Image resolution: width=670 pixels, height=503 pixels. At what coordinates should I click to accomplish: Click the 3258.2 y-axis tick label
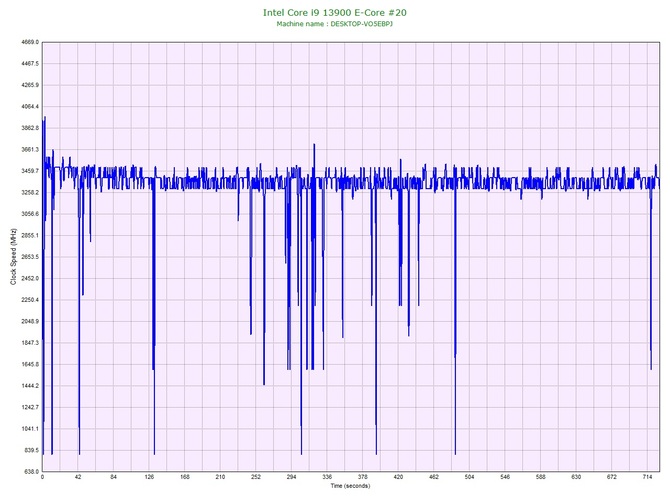(30, 192)
